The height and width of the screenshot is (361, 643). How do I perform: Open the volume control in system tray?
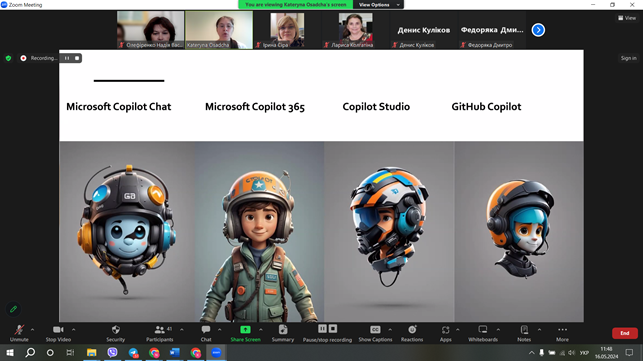tap(572, 353)
